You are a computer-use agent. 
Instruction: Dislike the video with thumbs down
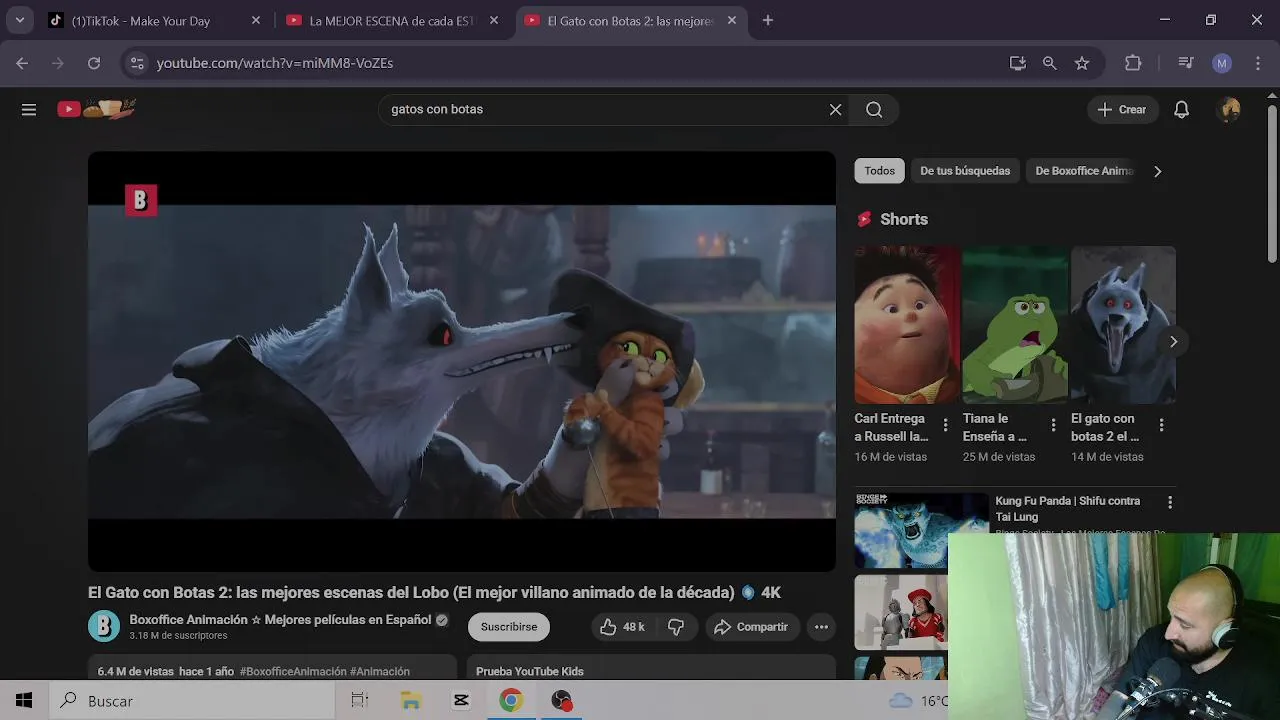coord(676,627)
